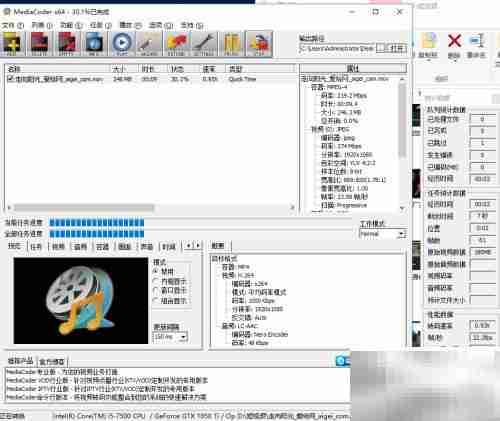Click the STOP transcoding toolbar icon
This screenshot has height=421, width=500.
point(259,44)
